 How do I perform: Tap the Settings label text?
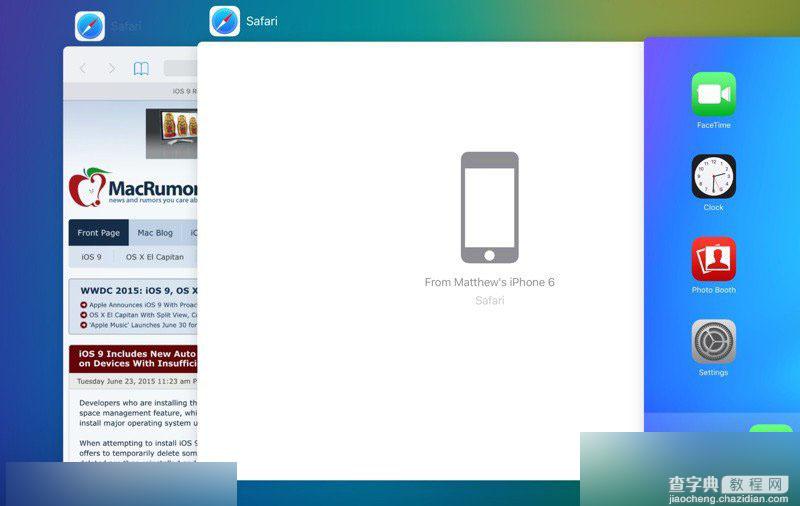[x=713, y=372]
